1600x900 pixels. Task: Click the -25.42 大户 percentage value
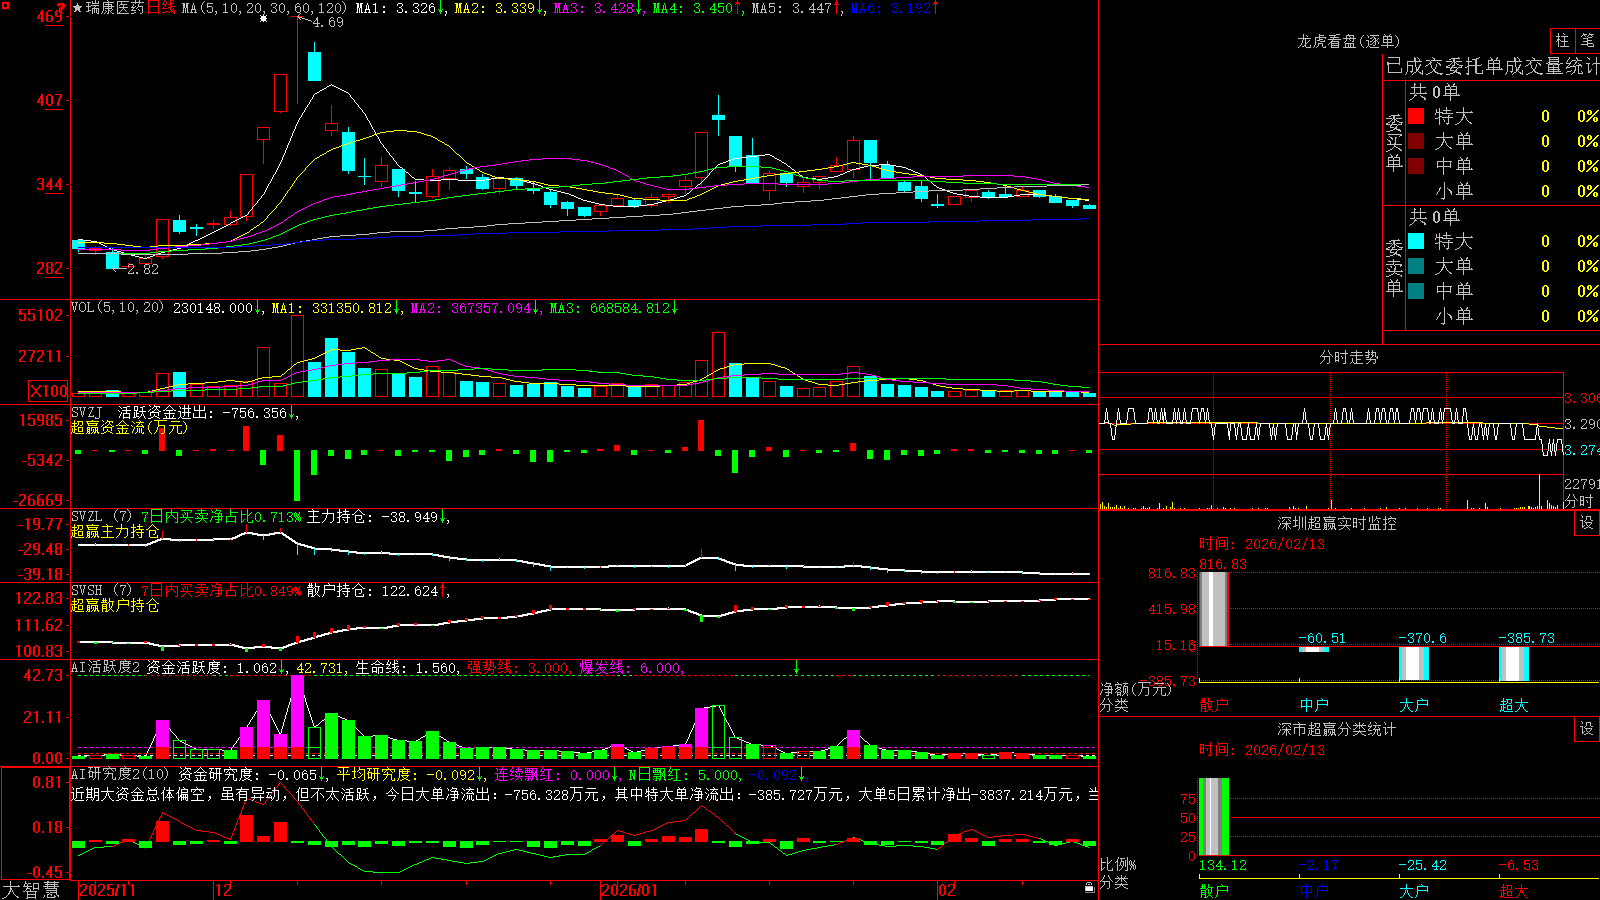[1422, 865]
